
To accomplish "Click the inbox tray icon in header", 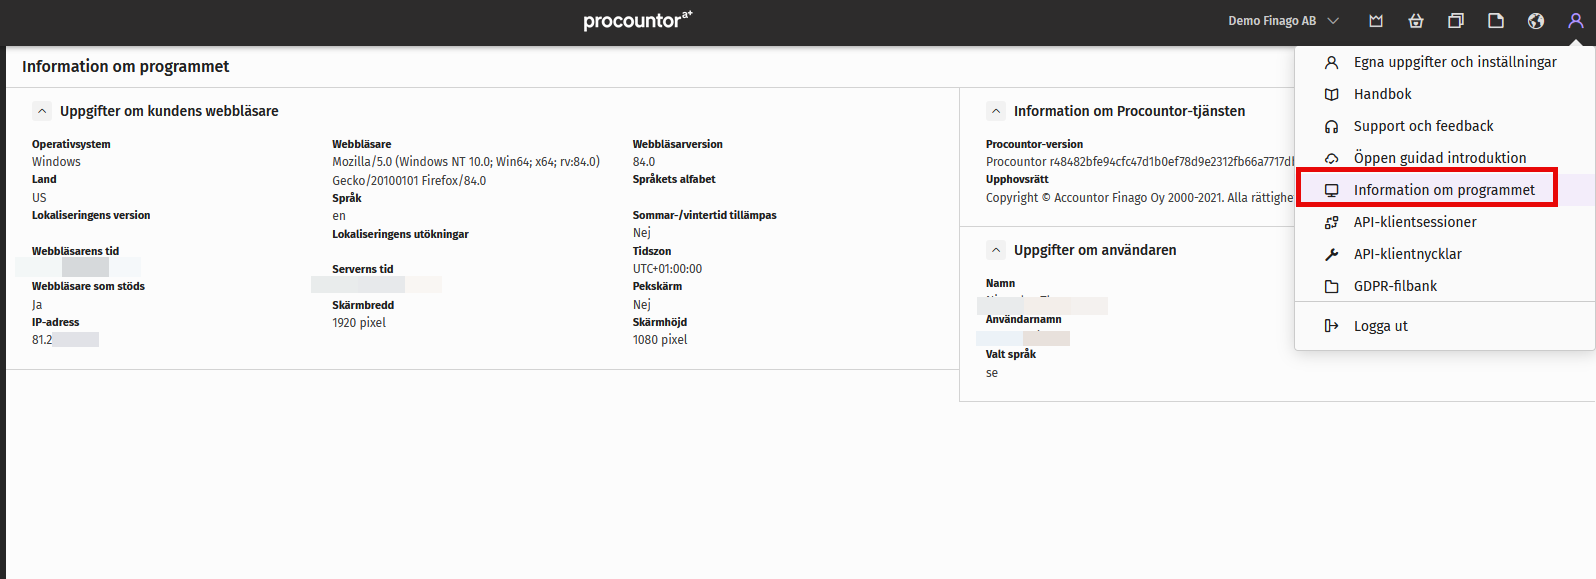I will coord(1376,21).
